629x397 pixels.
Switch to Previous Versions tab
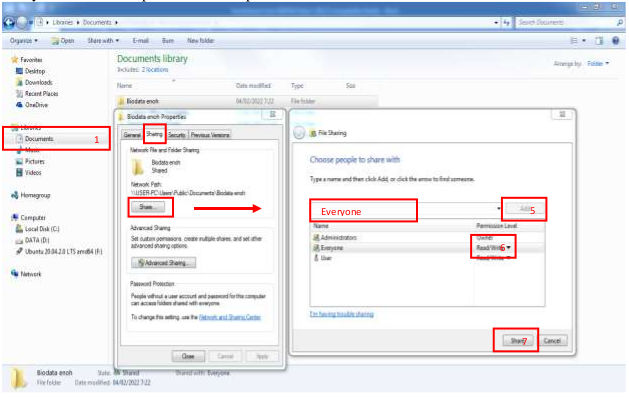(210, 135)
